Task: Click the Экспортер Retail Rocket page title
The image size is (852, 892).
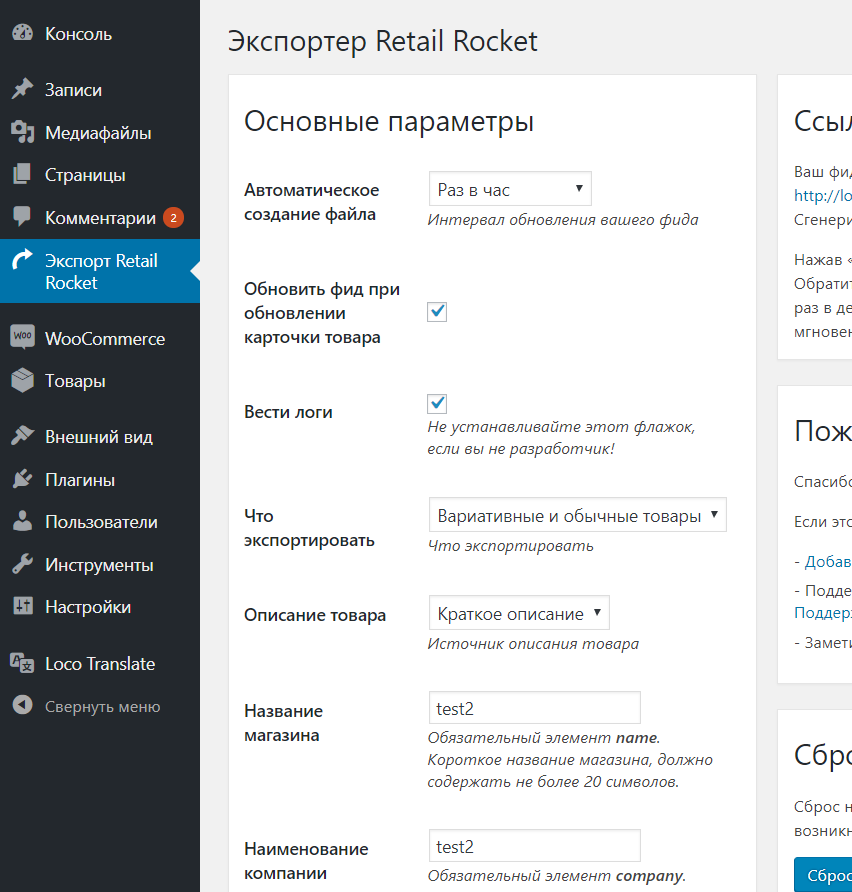Action: pyautogui.click(x=383, y=42)
